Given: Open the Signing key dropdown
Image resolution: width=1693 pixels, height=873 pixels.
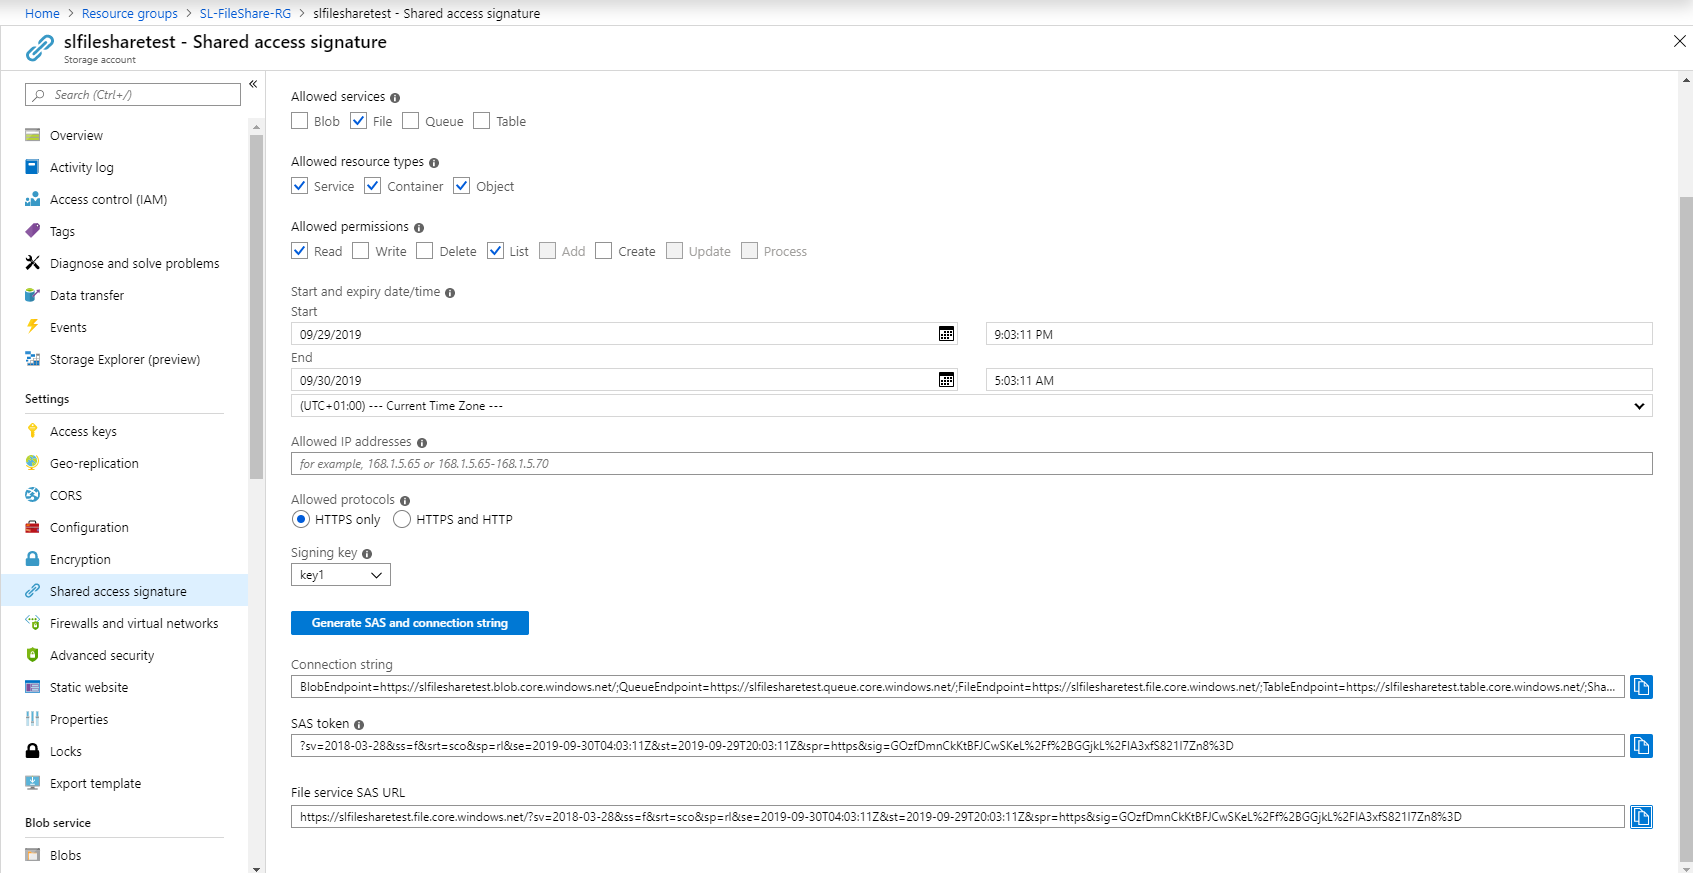Looking at the screenshot, I should click(340, 575).
